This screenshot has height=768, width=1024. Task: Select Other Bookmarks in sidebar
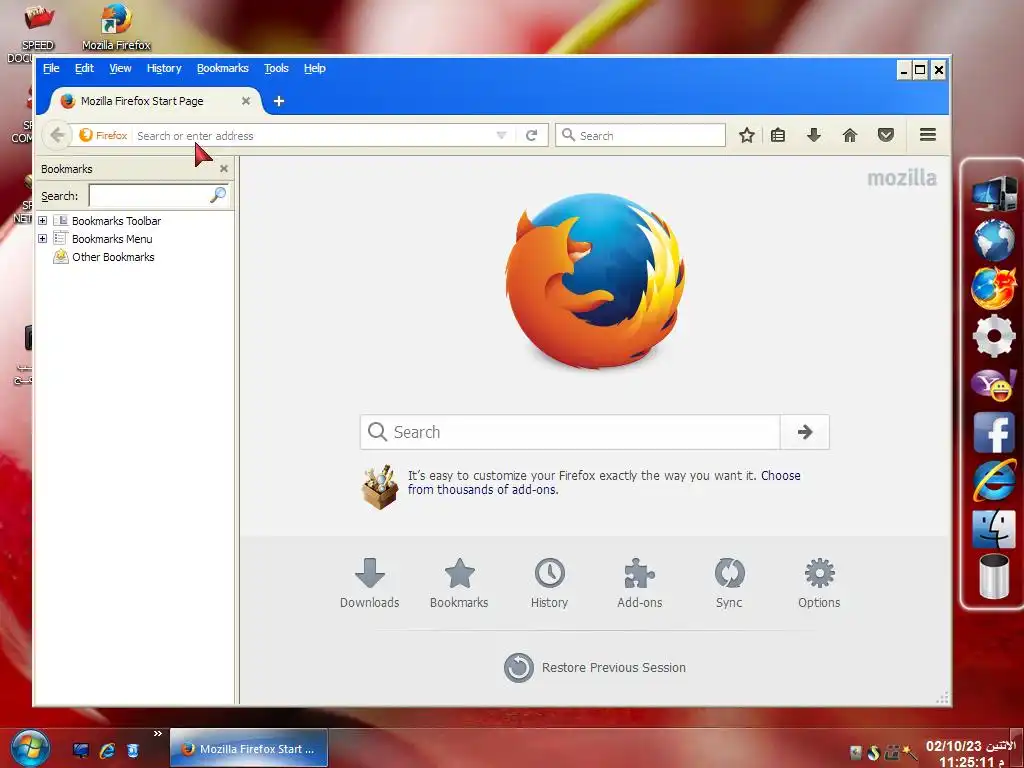[x=113, y=257]
